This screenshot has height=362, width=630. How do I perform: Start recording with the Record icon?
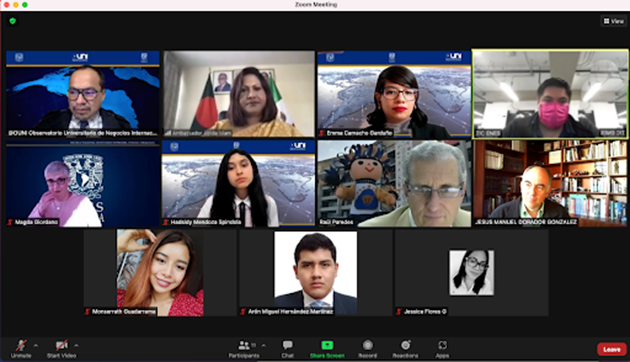[x=368, y=345]
